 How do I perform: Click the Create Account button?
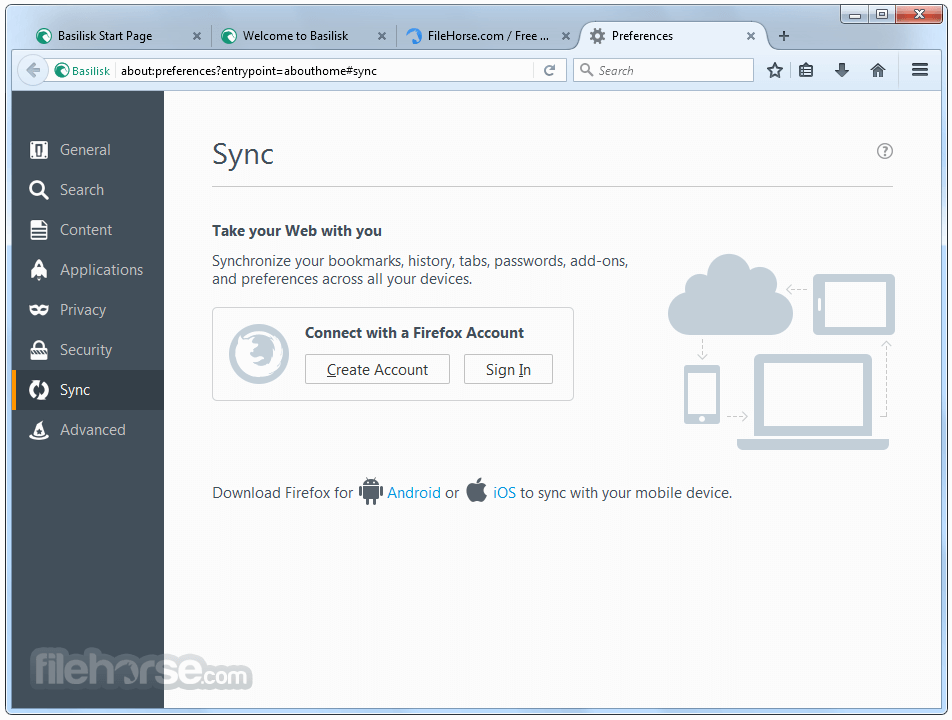click(x=377, y=369)
